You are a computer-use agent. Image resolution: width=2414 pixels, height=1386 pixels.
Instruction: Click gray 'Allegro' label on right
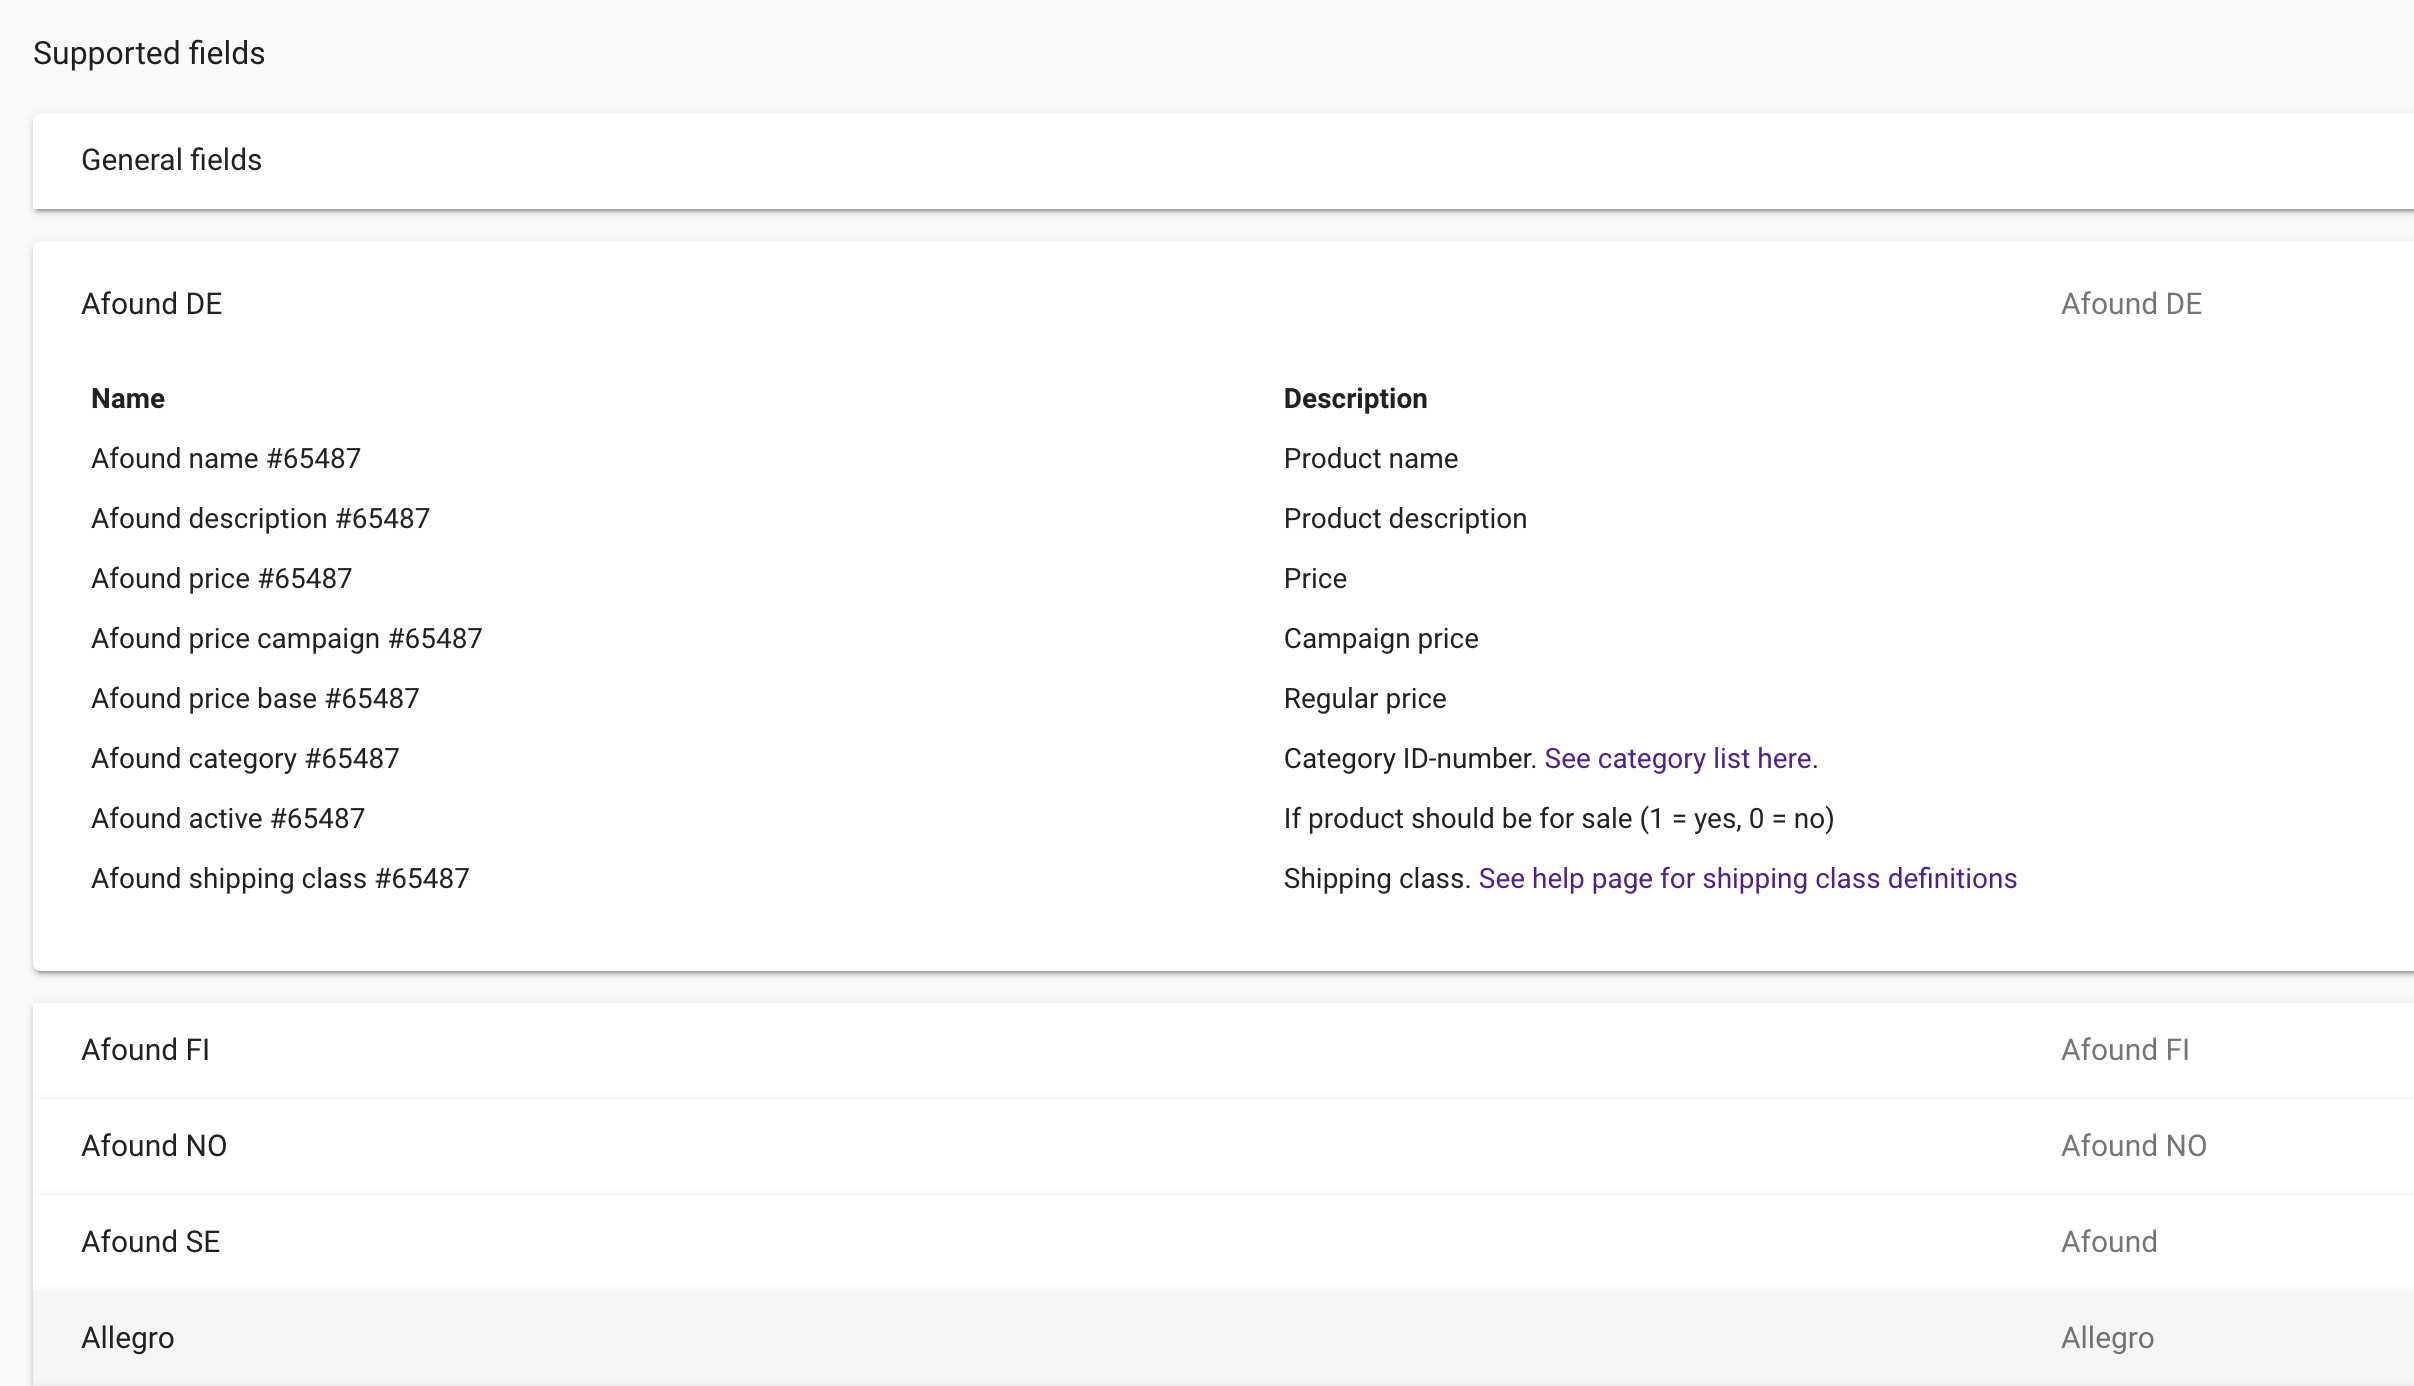pyautogui.click(x=2108, y=1338)
